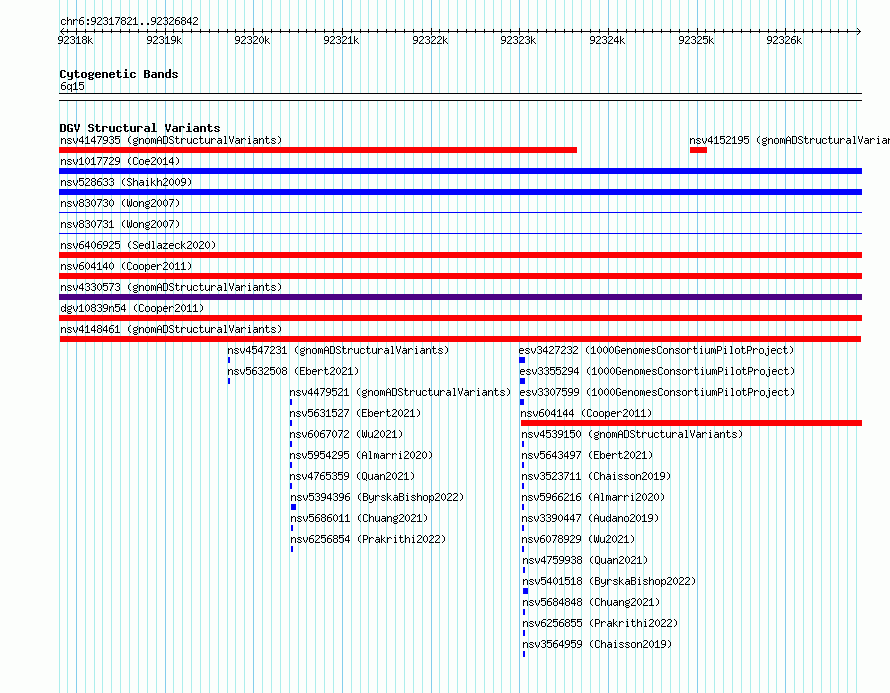
Task: Open nsv528633 (Shaikh2009) label
Action: tap(126, 182)
